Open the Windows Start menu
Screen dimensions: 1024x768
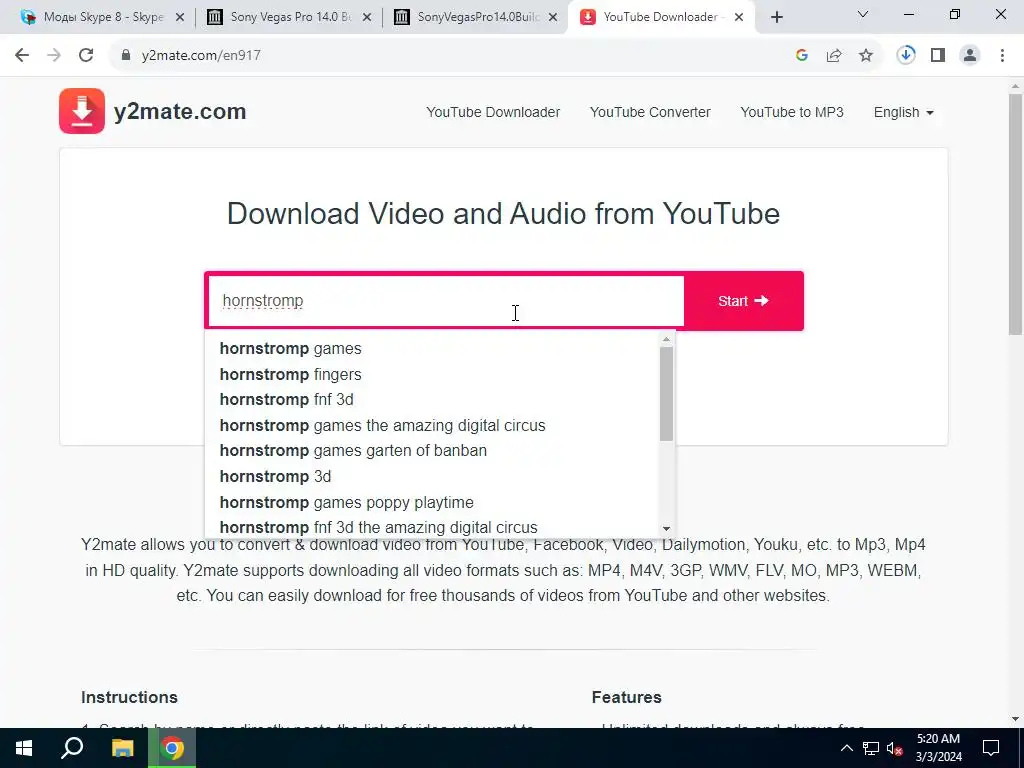[24, 748]
